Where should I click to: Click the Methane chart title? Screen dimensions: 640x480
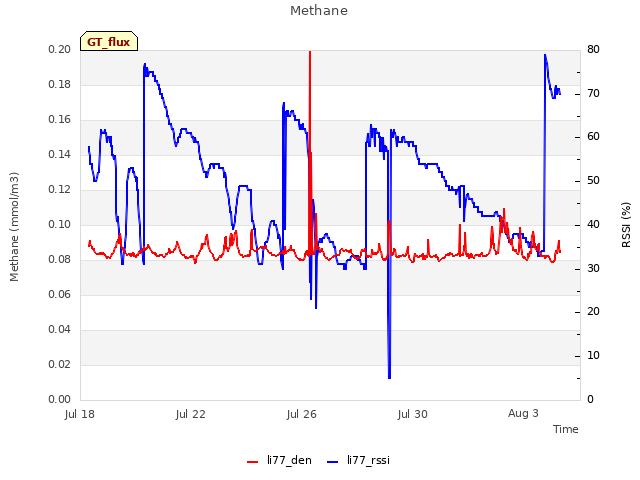pos(319,11)
